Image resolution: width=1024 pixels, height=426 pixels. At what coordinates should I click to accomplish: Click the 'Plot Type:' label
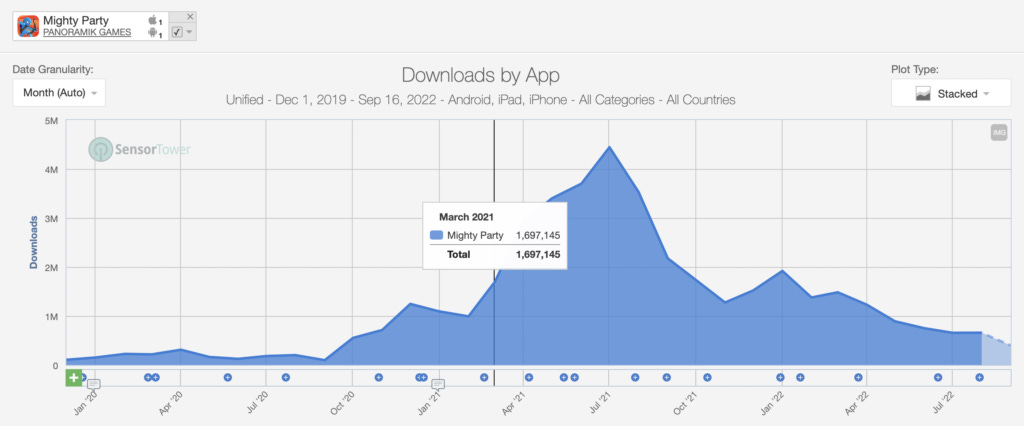(x=915, y=69)
